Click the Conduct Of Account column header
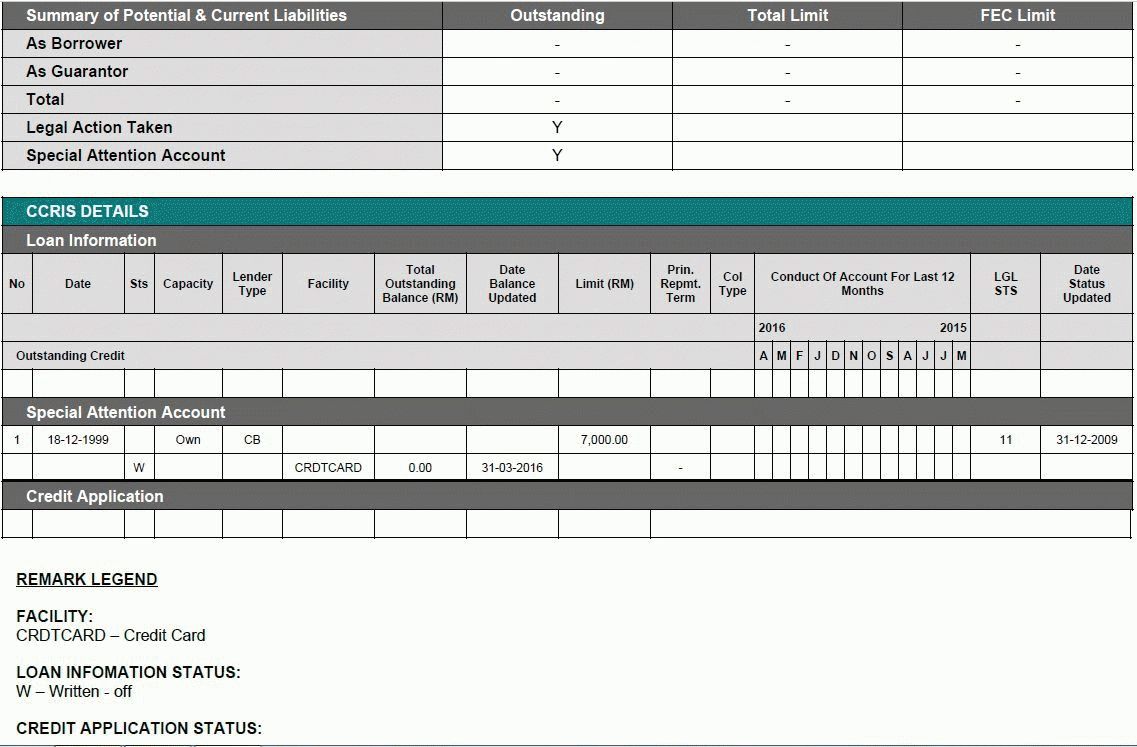The height and width of the screenshot is (747, 1137). [x=862, y=283]
